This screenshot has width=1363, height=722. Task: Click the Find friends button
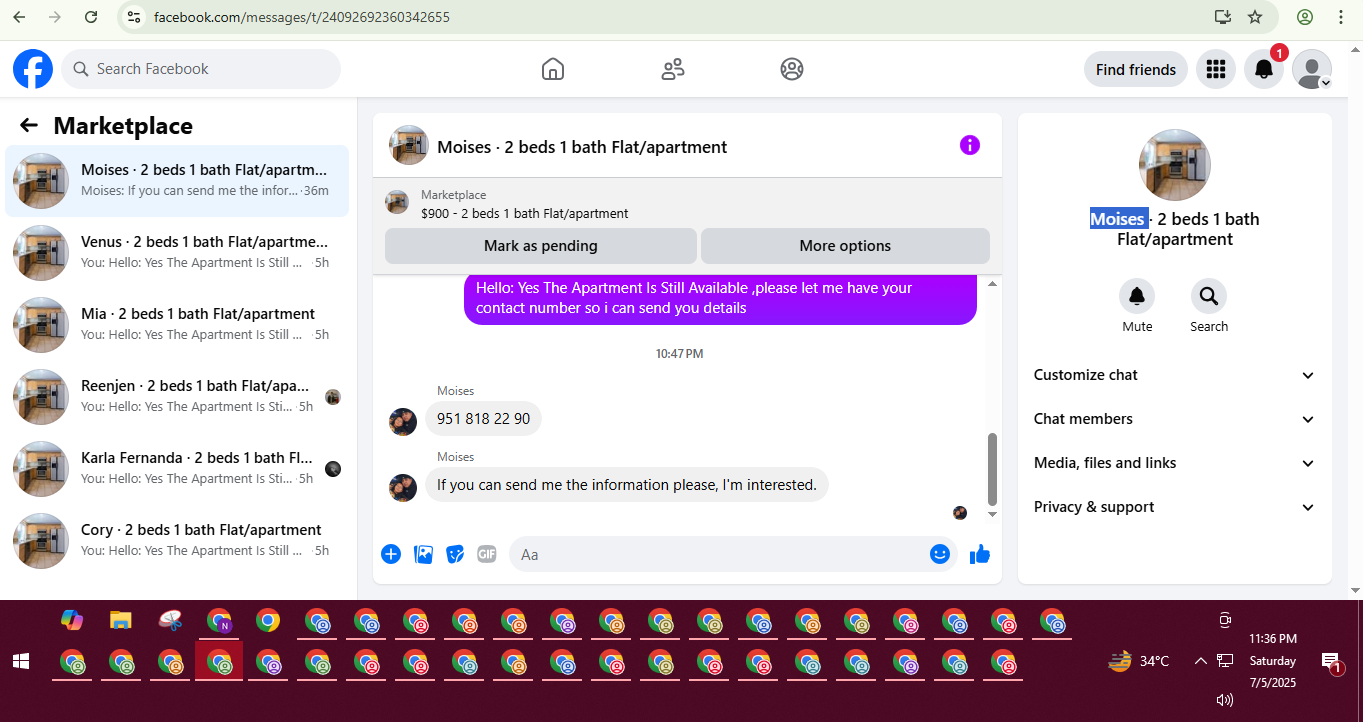1136,69
